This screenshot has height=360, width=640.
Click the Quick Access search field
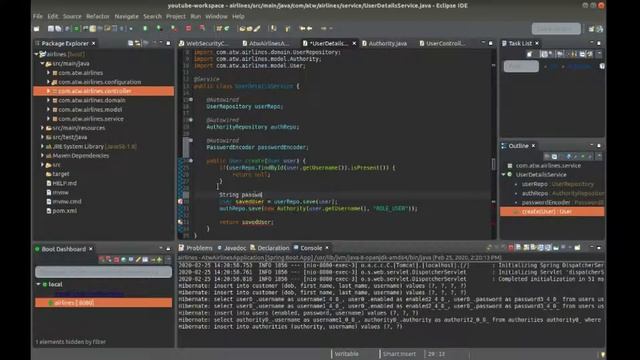pos(556,29)
